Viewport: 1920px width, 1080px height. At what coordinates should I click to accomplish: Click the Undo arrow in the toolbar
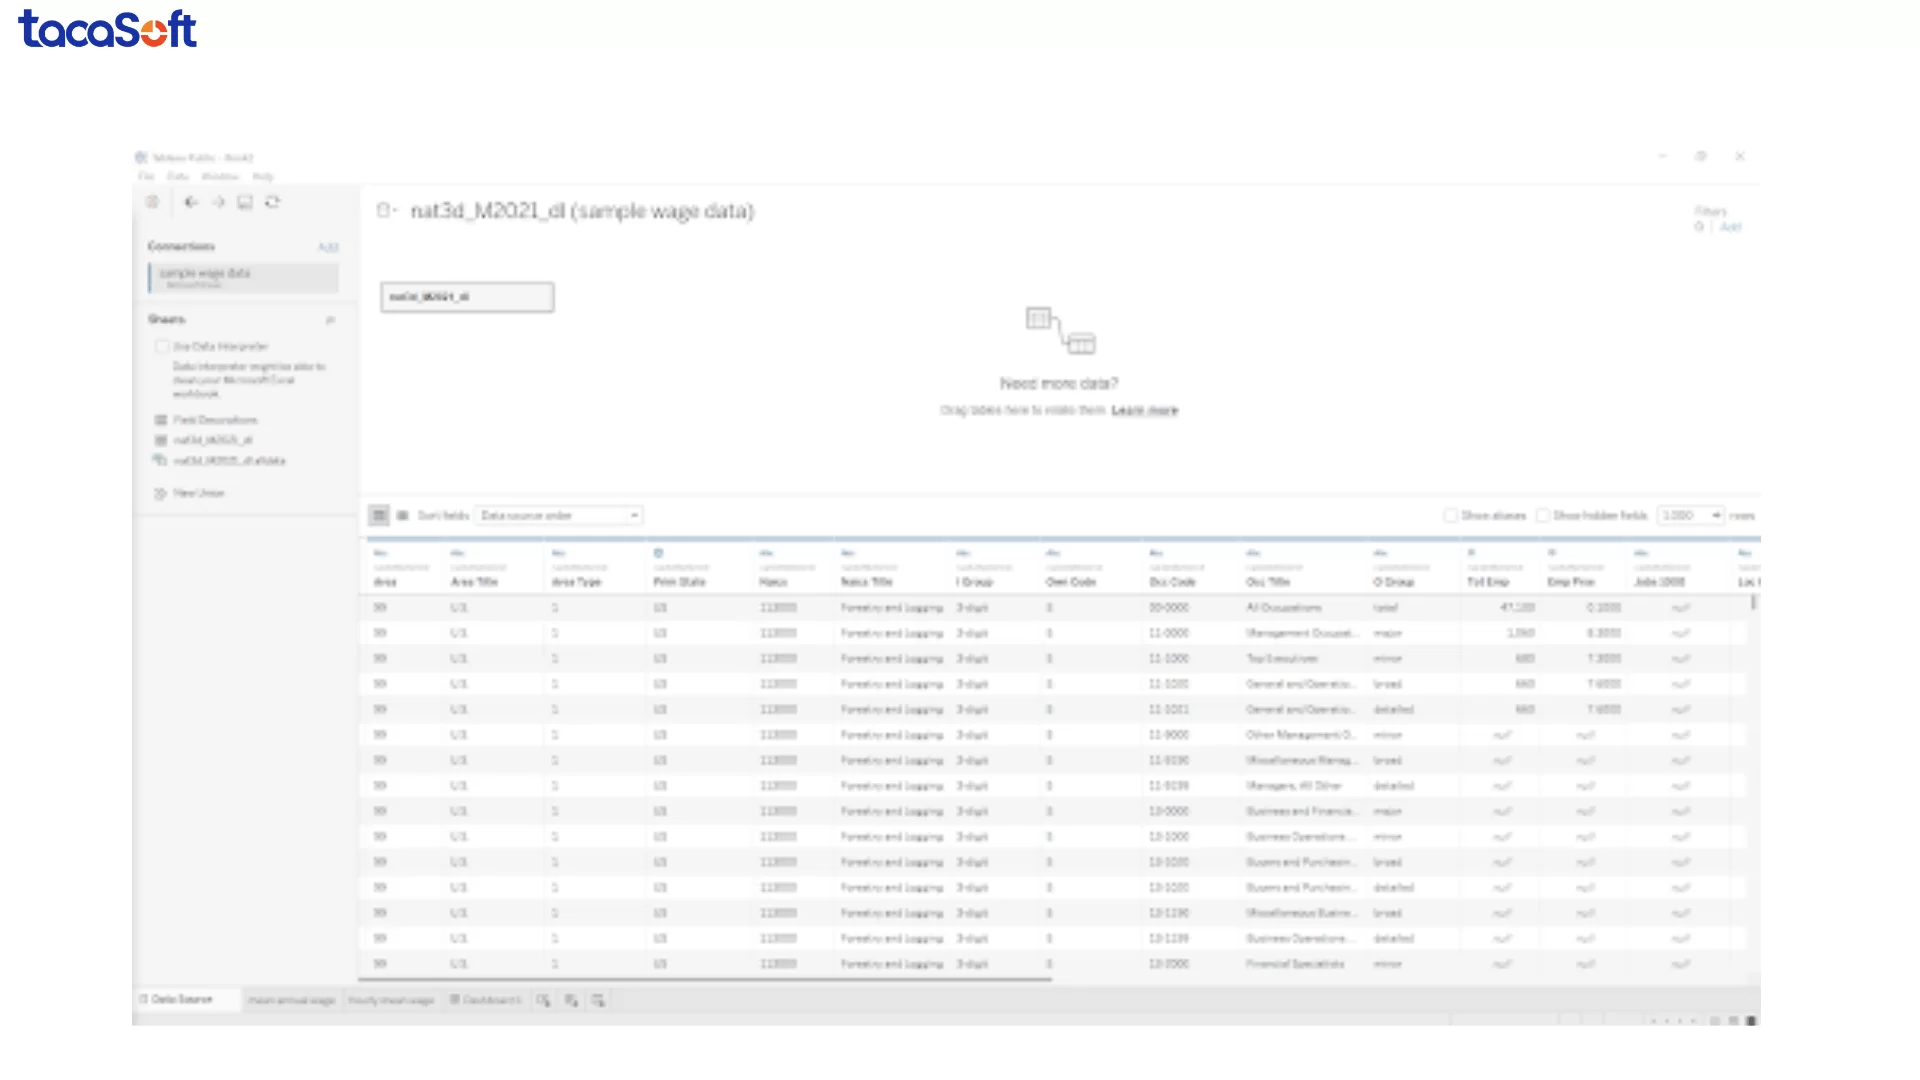(192, 202)
